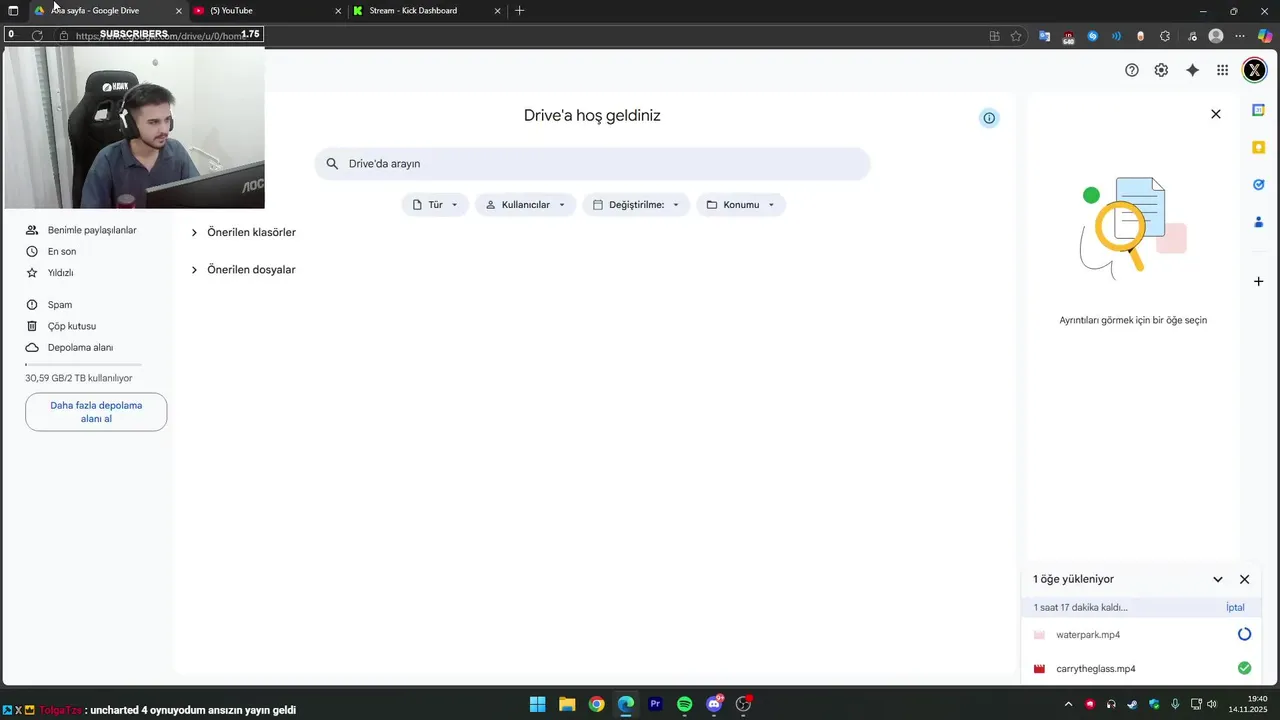
Task: Open the Google apps grid
Action: pyautogui.click(x=1222, y=70)
